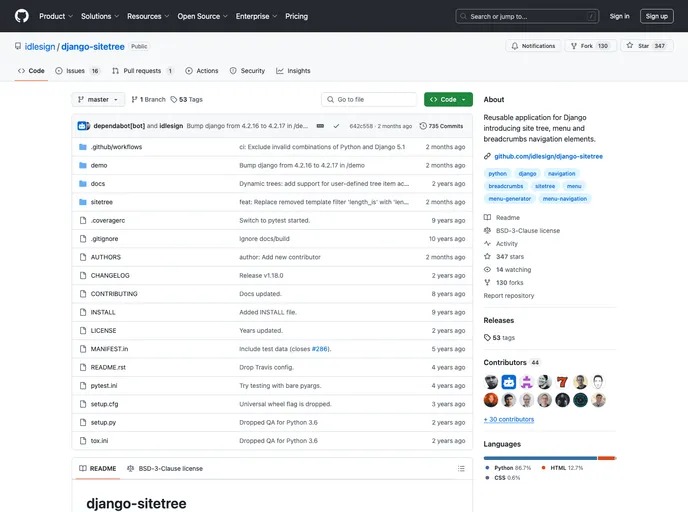Click the setup.cfg file icon
Screen dimensions: 688x512
[82, 404]
